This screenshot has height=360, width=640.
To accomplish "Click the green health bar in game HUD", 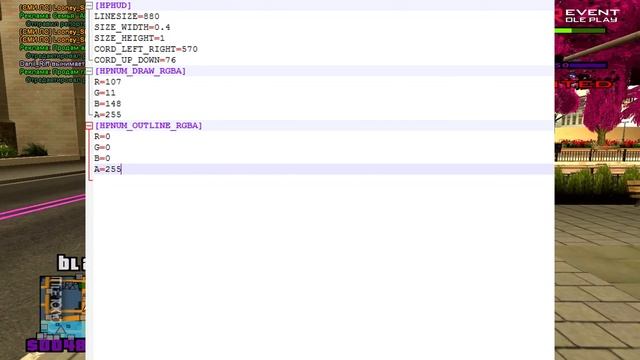I will (x=580, y=31).
